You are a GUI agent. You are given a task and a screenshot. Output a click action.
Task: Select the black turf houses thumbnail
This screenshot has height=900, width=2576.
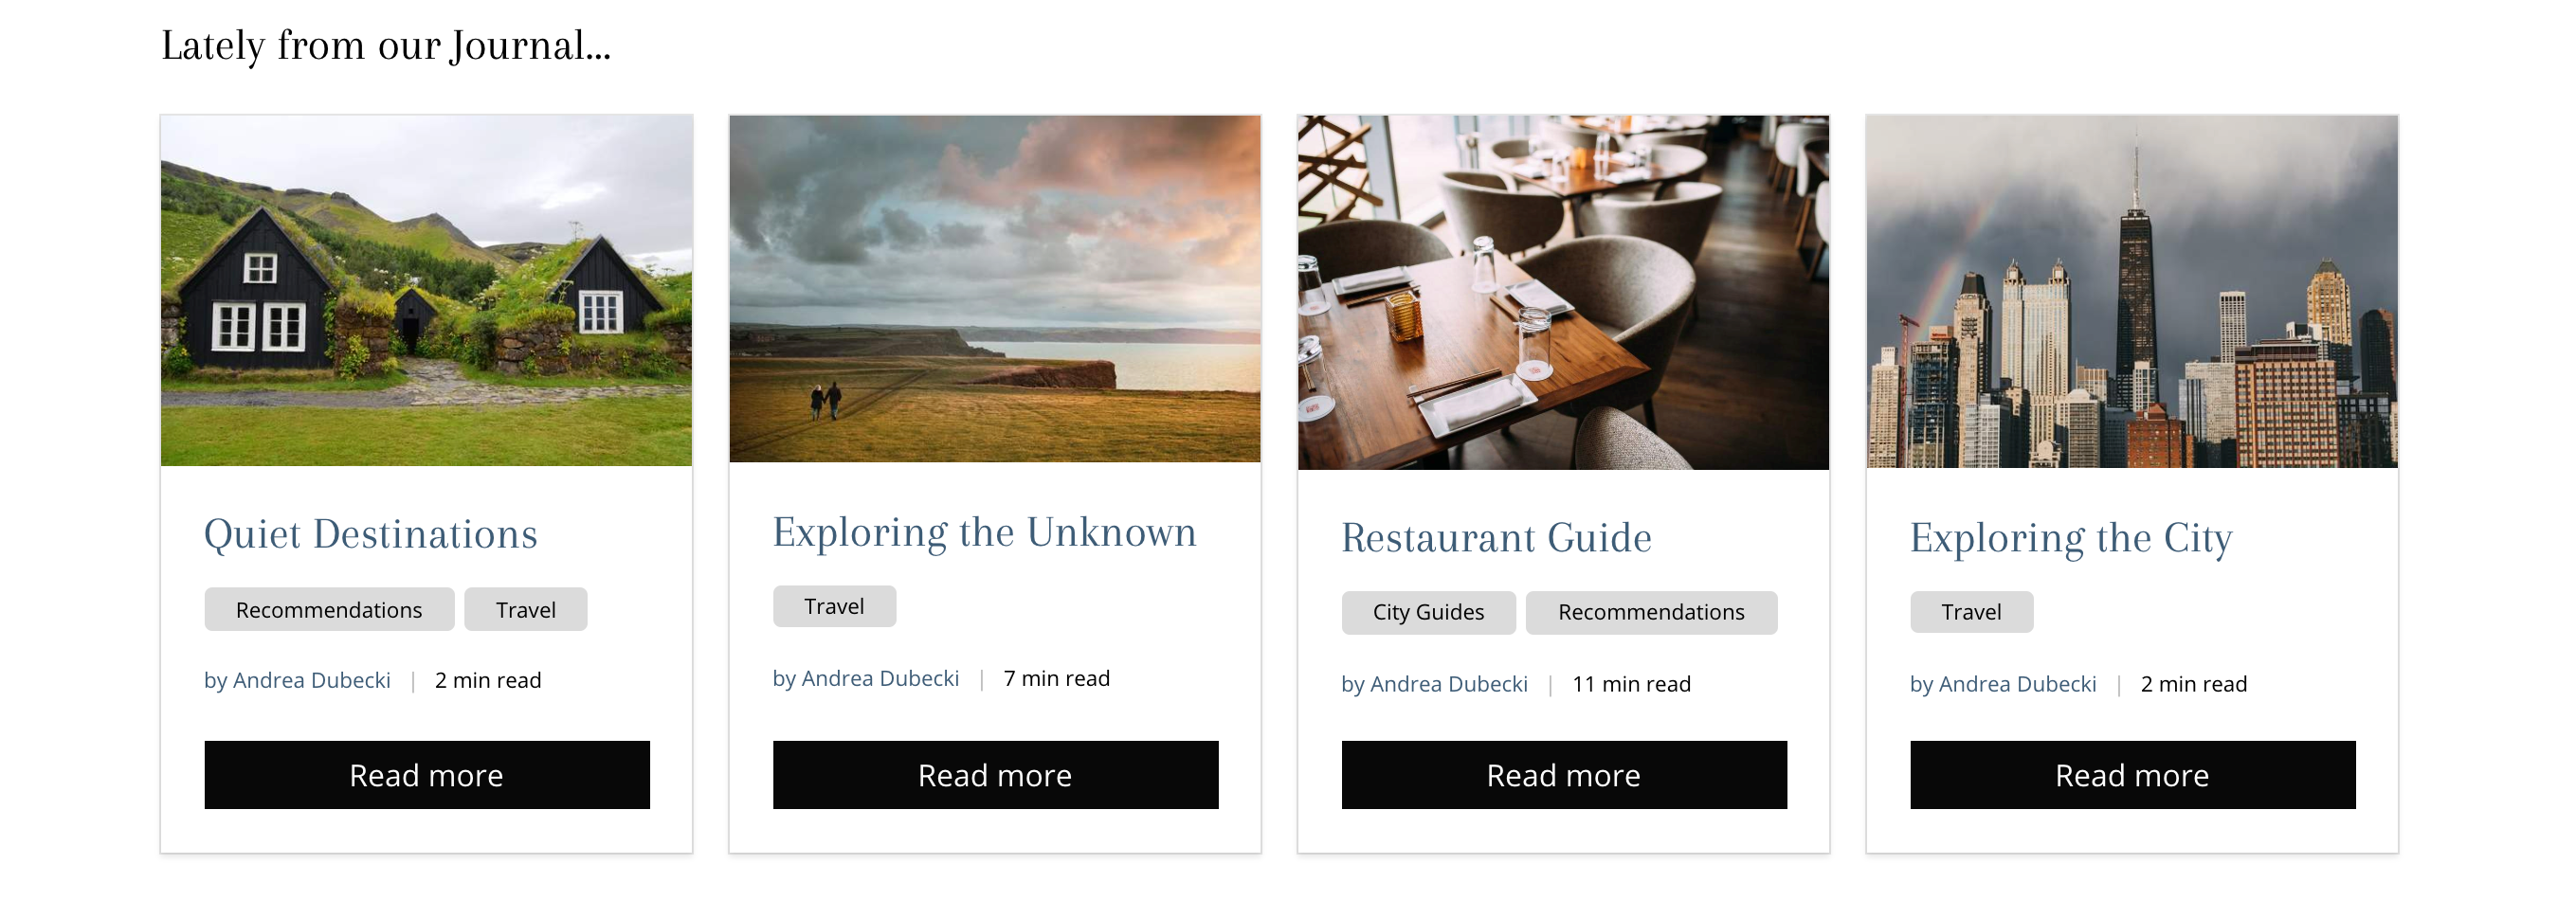(x=426, y=291)
